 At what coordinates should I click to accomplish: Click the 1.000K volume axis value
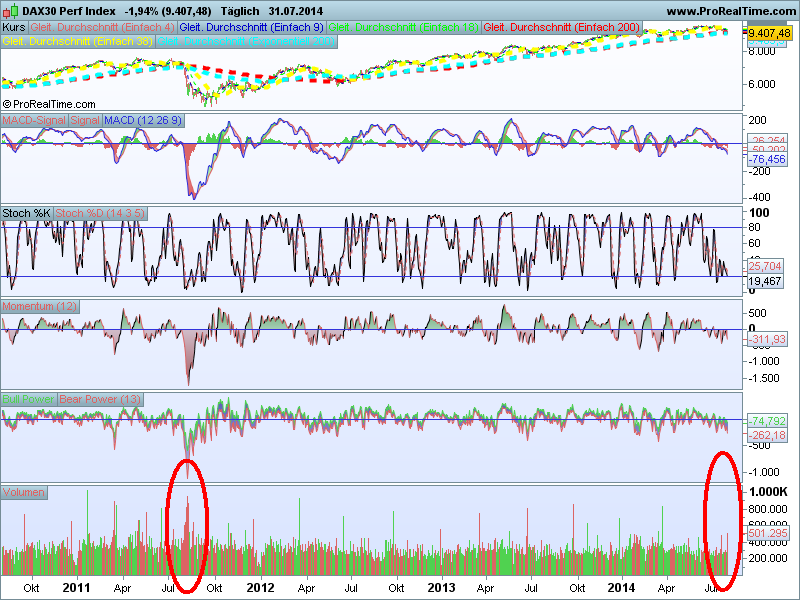pos(768,492)
